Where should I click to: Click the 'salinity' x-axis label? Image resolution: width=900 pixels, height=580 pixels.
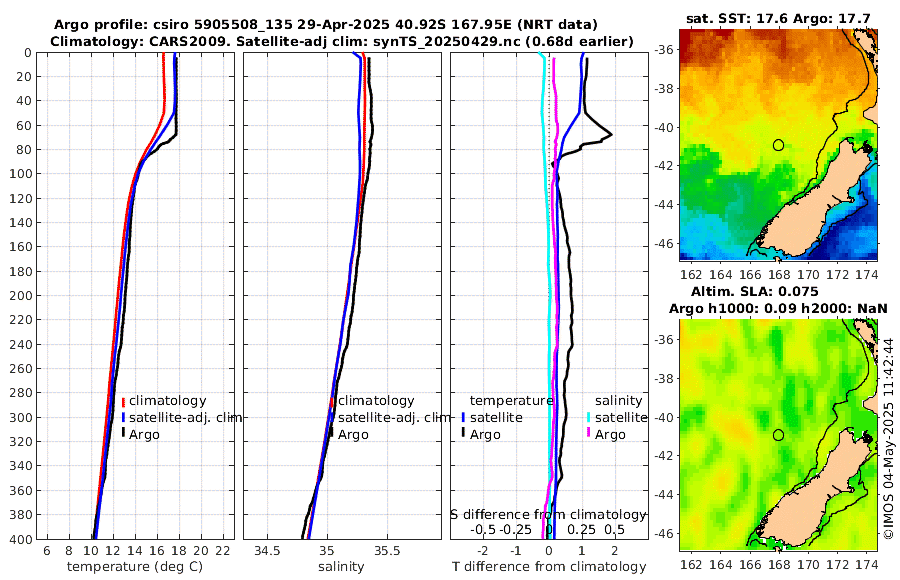340,567
